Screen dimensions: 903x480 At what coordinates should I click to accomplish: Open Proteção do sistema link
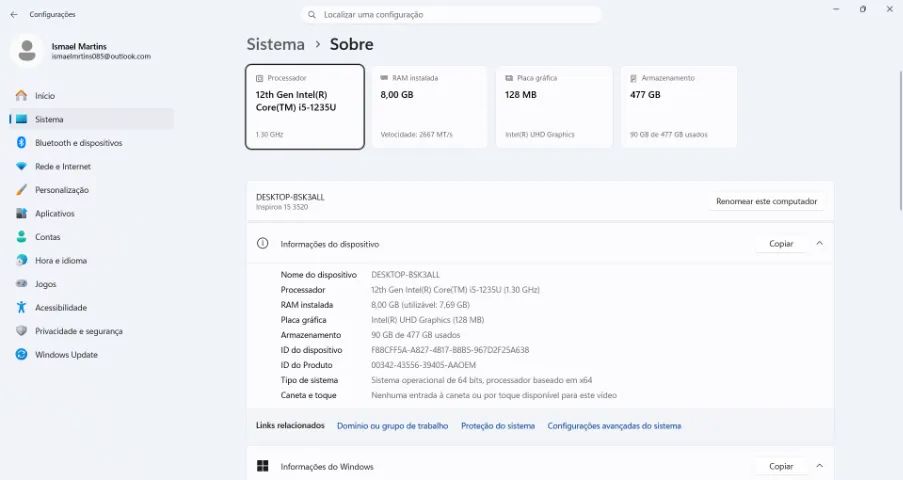pos(498,426)
